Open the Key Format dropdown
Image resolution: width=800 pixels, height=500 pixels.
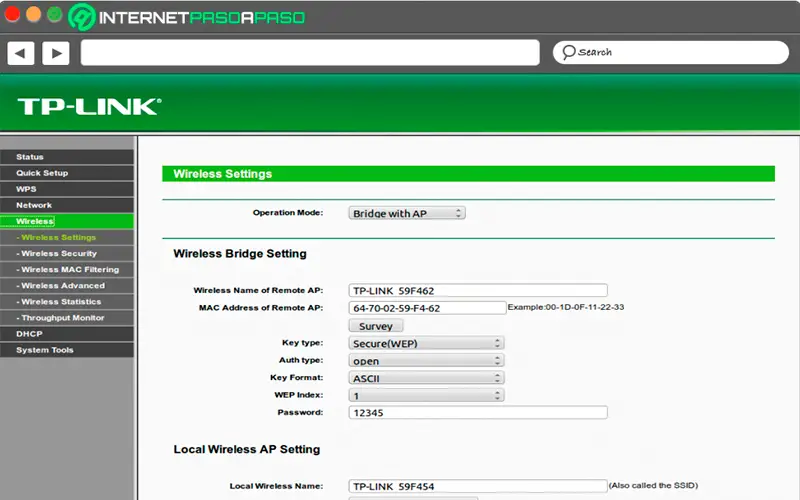click(426, 378)
